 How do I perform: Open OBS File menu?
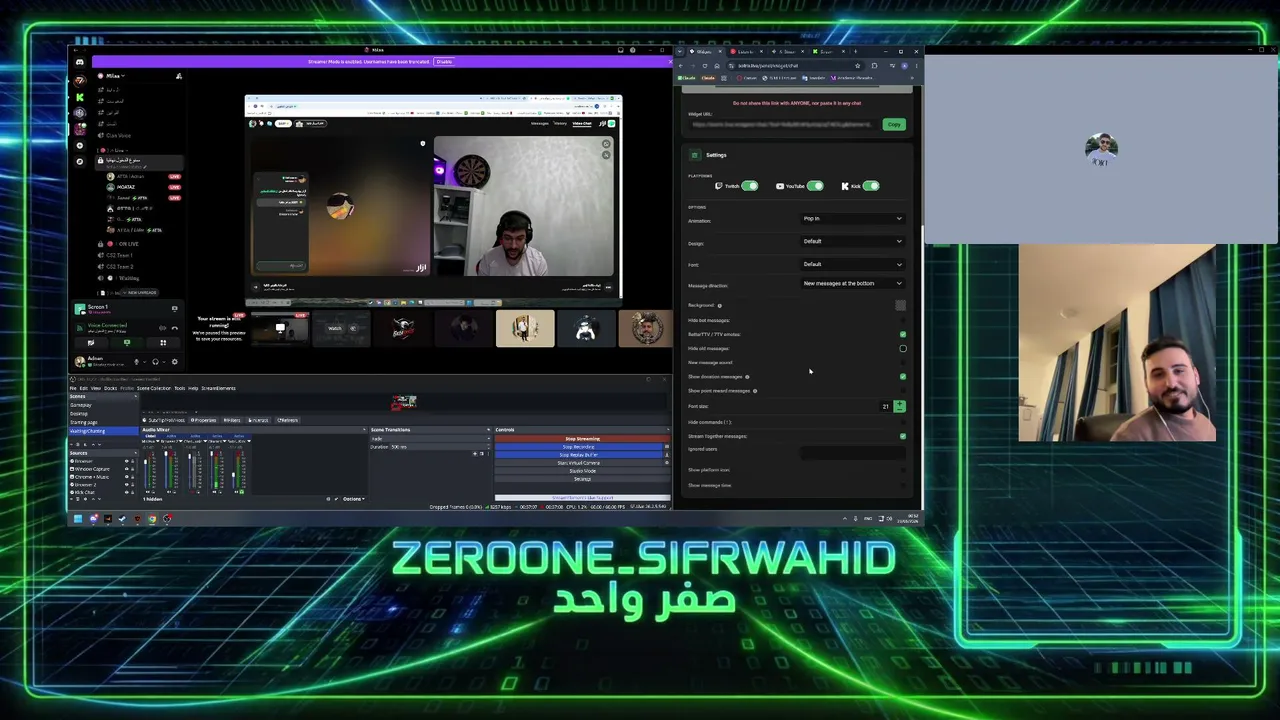pyautogui.click(x=73, y=388)
